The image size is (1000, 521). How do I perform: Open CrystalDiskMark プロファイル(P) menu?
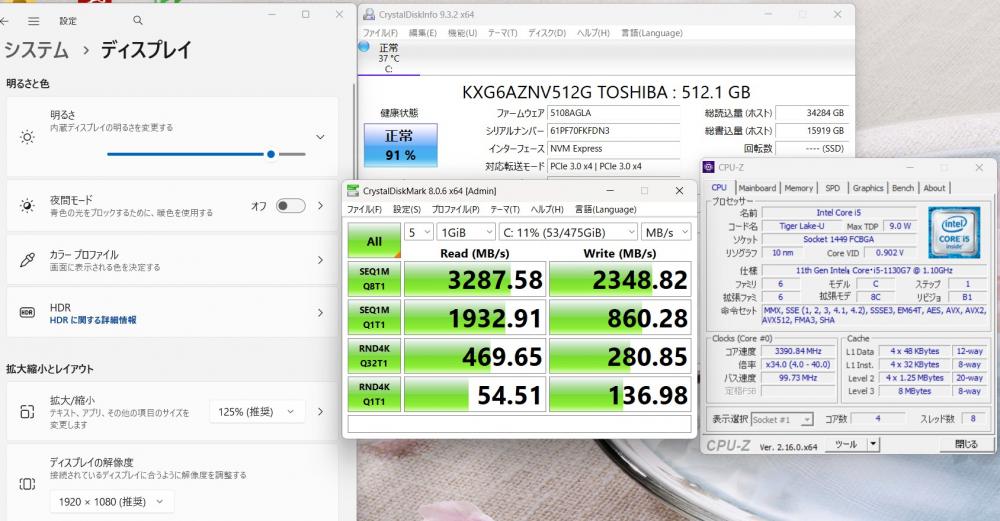tap(455, 209)
